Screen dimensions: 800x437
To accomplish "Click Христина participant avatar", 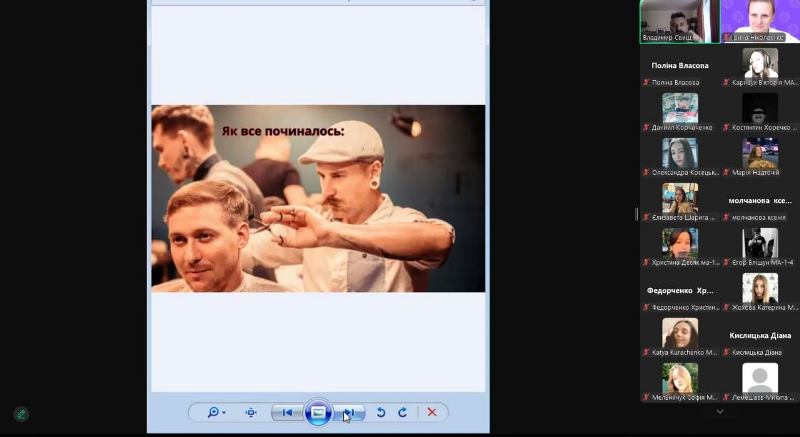I will [x=680, y=243].
